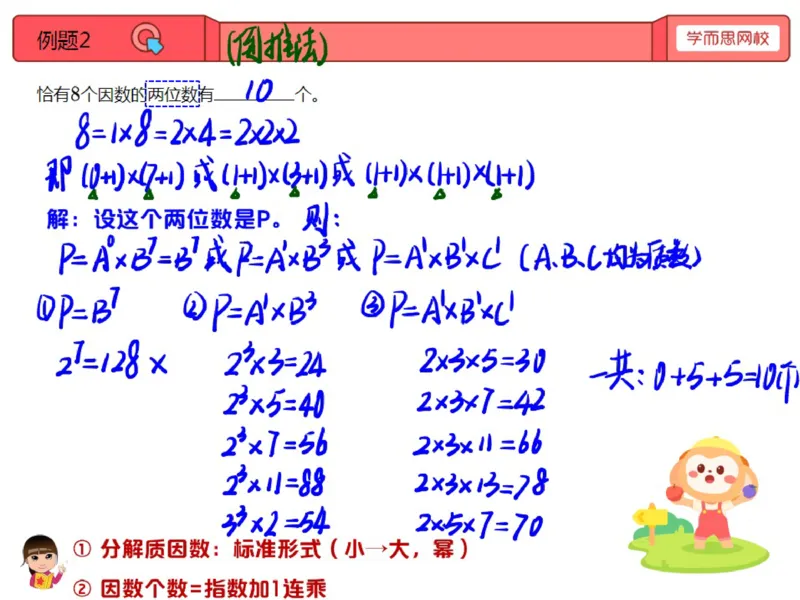
Task: Click the circled ① case P=B⁷
Action: 79,309
